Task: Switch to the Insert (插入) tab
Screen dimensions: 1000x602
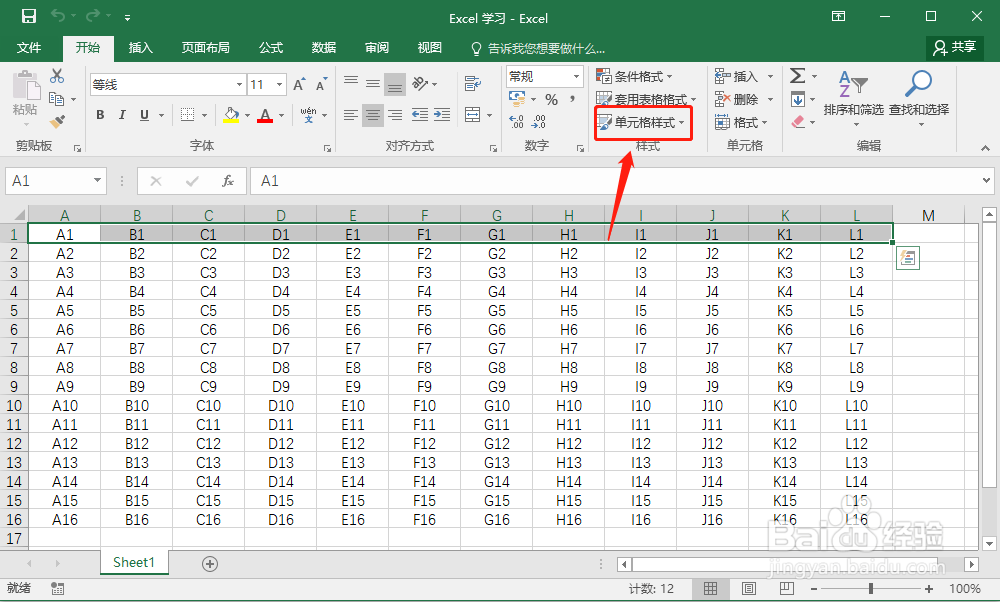Action: [140, 48]
